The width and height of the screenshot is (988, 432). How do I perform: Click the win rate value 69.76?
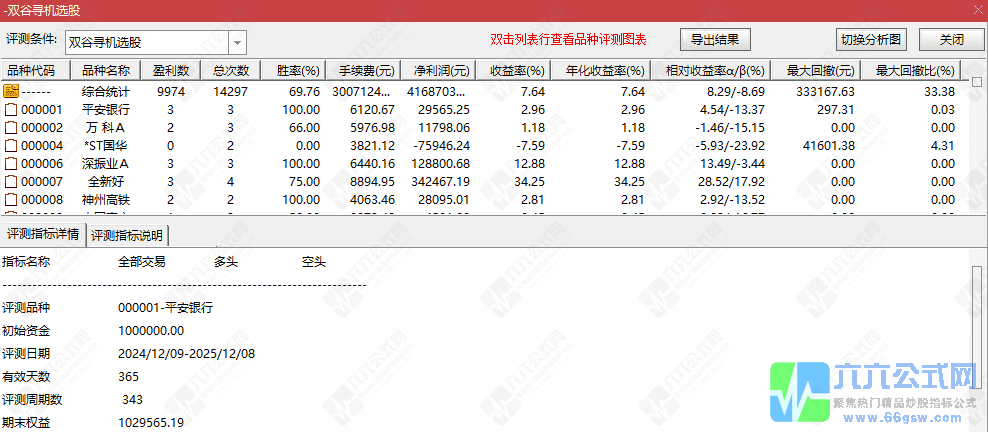click(x=307, y=91)
